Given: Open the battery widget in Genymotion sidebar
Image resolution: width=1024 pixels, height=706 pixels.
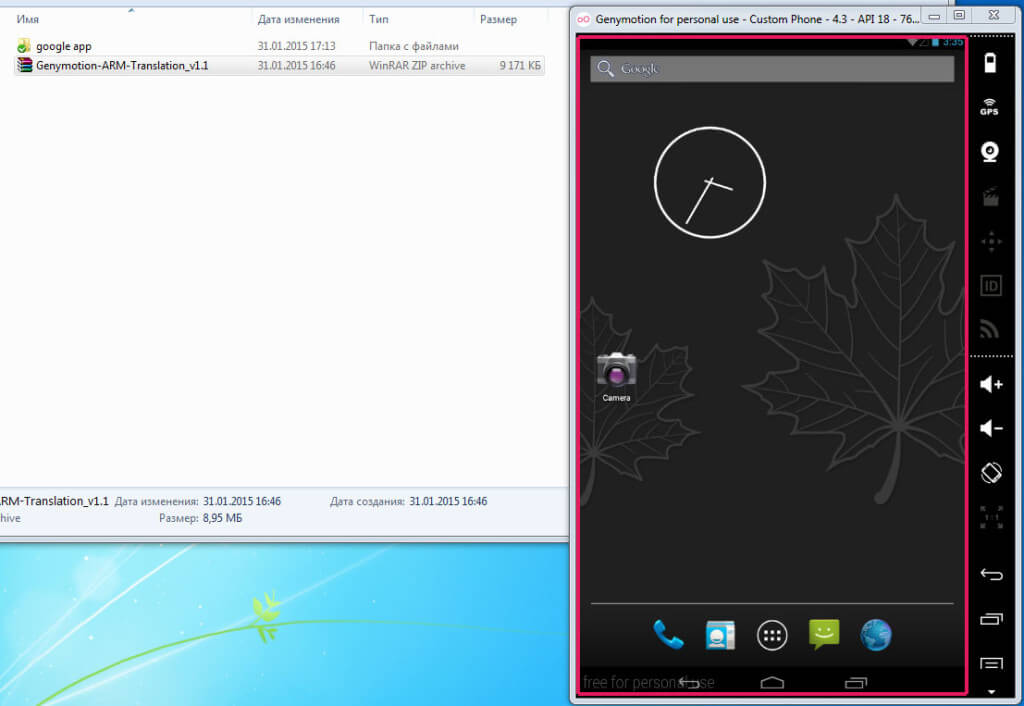Looking at the screenshot, I should 990,63.
